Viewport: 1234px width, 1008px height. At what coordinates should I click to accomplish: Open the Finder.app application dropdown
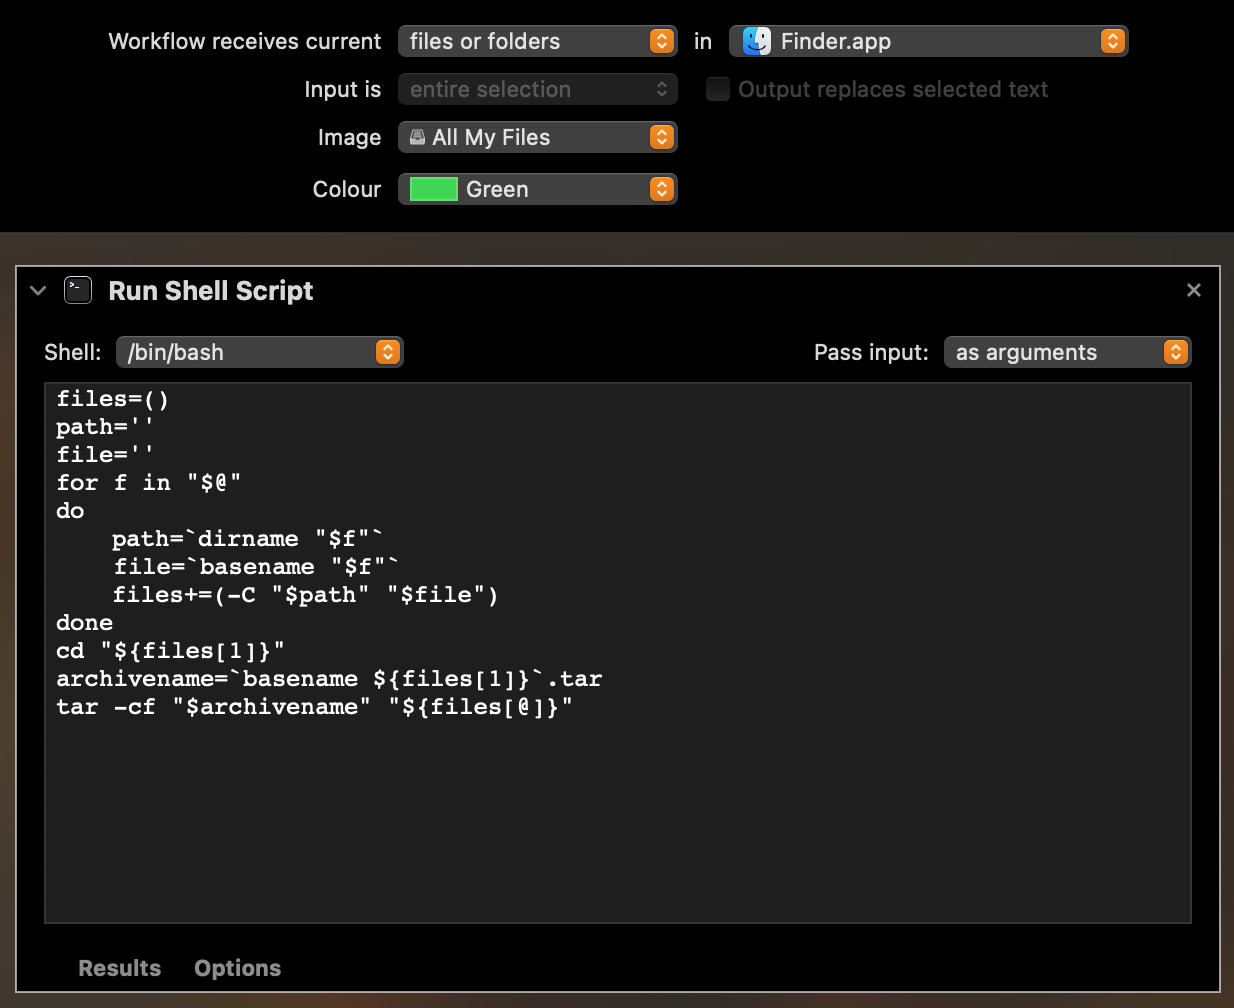click(x=929, y=41)
